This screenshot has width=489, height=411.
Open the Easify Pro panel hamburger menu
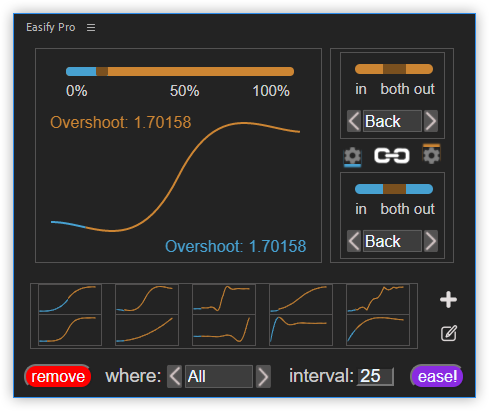coord(91,27)
